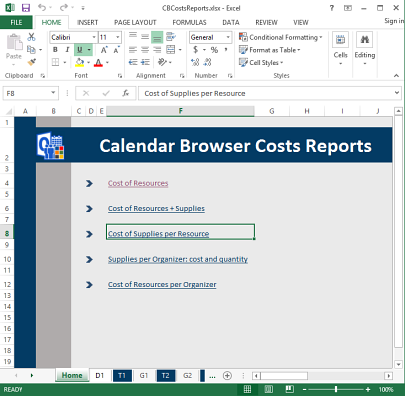The height and width of the screenshot is (396, 405).
Task: Expand the Conditional Formatting menu
Action: click(x=281, y=37)
